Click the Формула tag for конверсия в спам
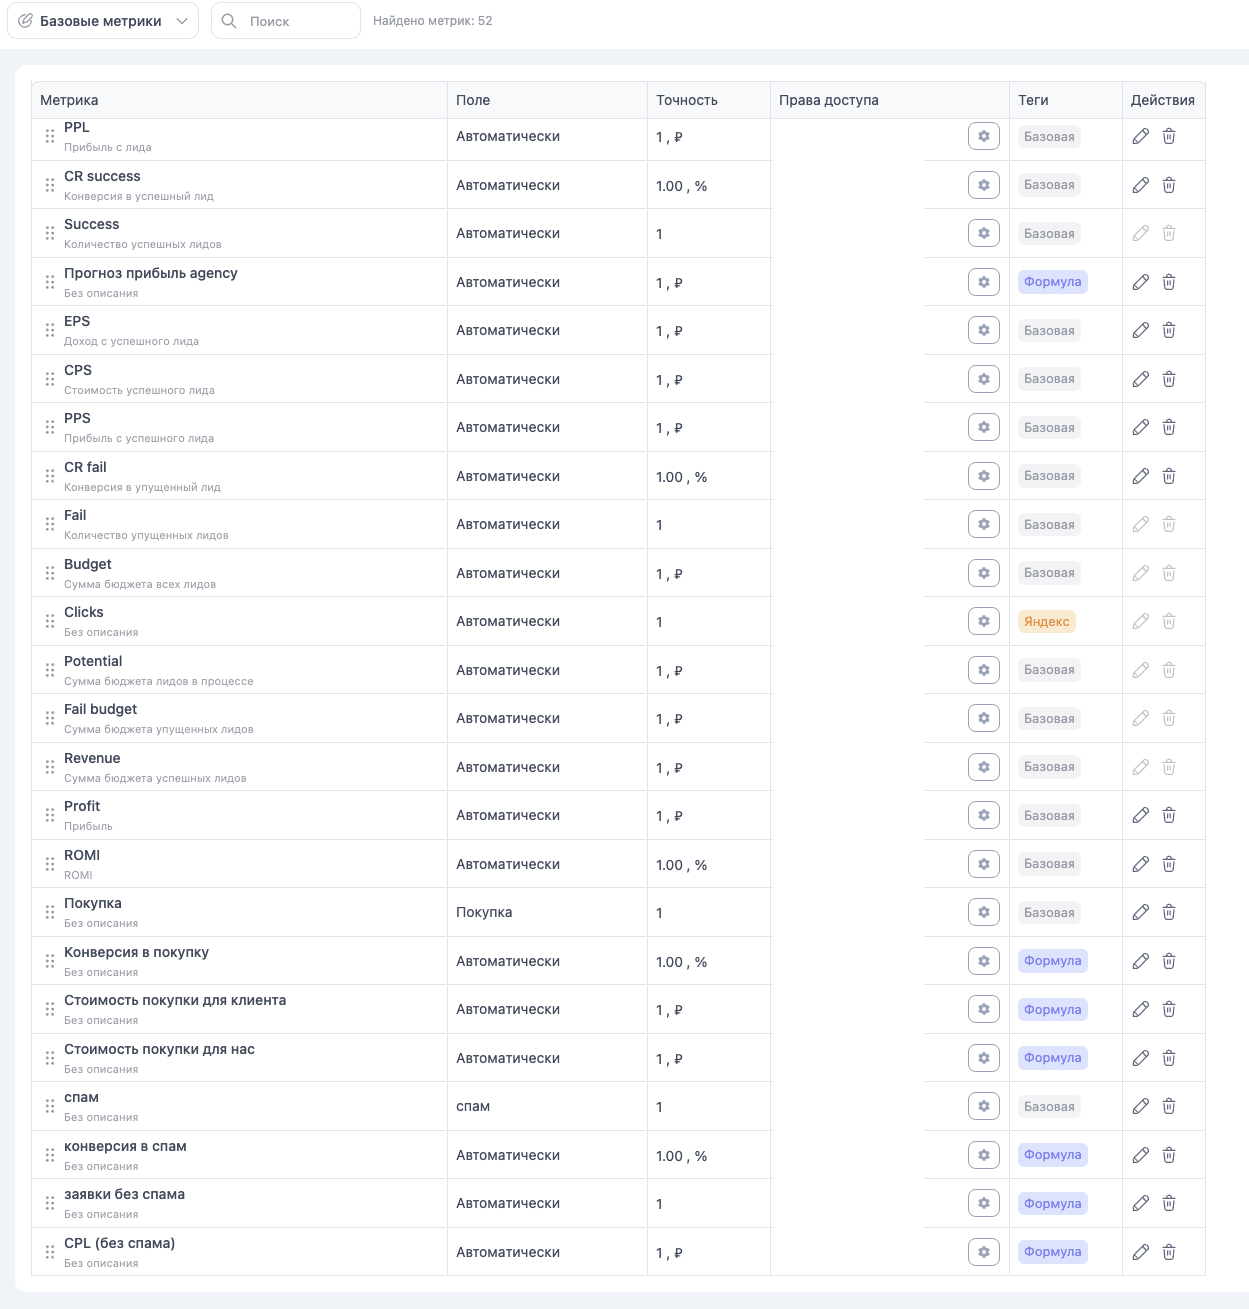 pos(1052,1155)
